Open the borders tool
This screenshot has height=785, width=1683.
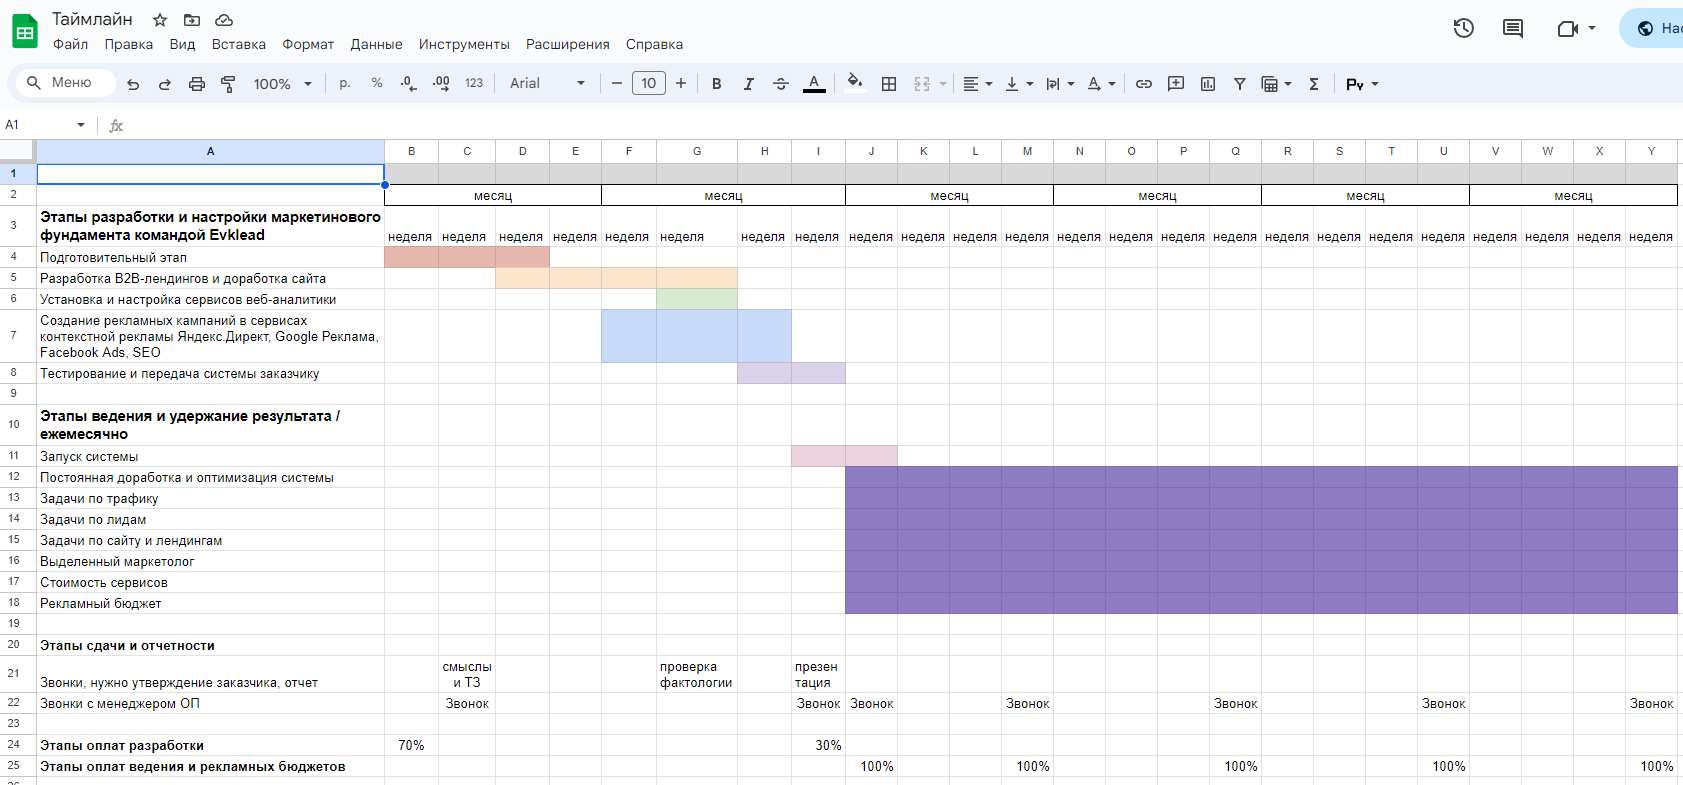[x=889, y=84]
